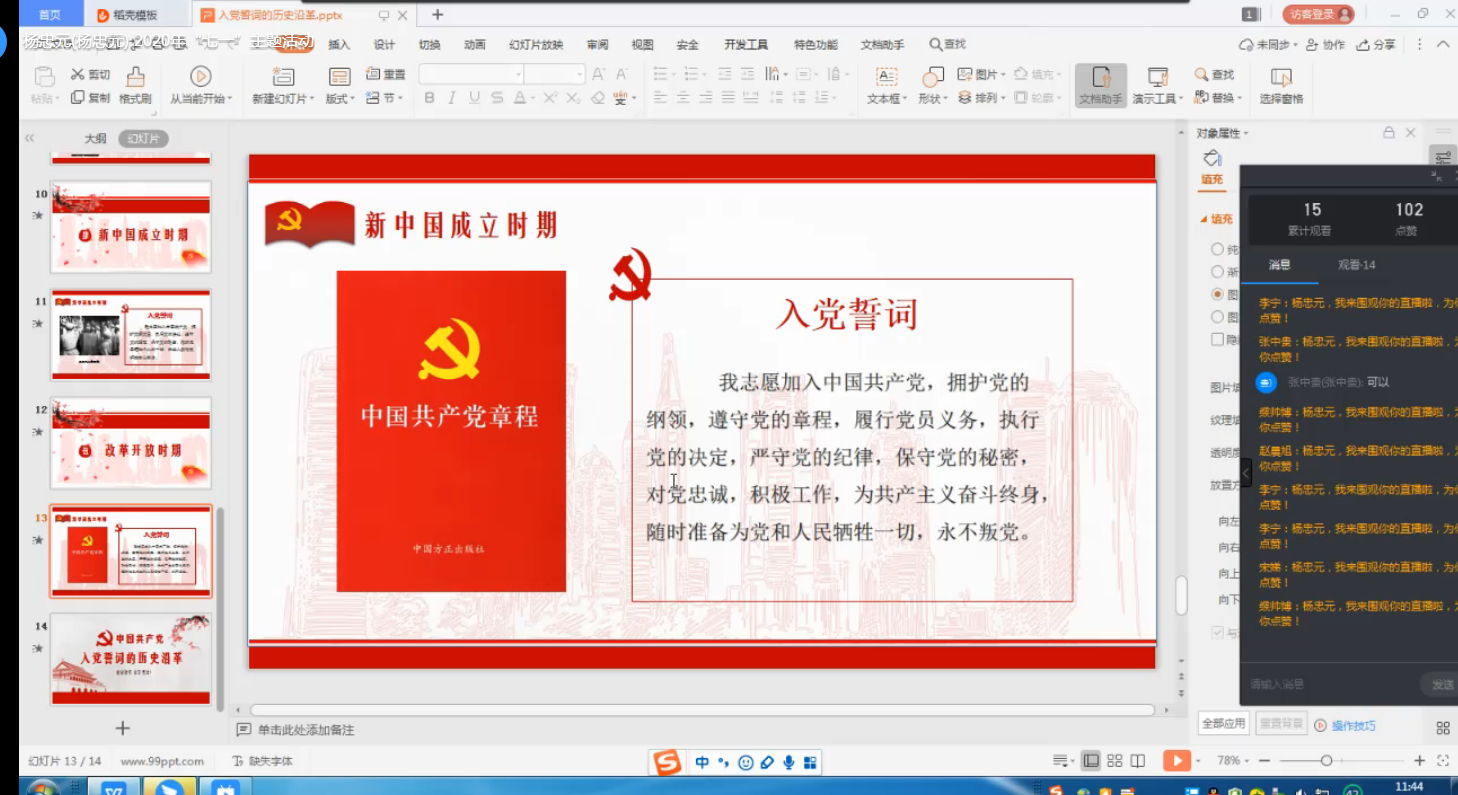Decrease font size button

622,74
